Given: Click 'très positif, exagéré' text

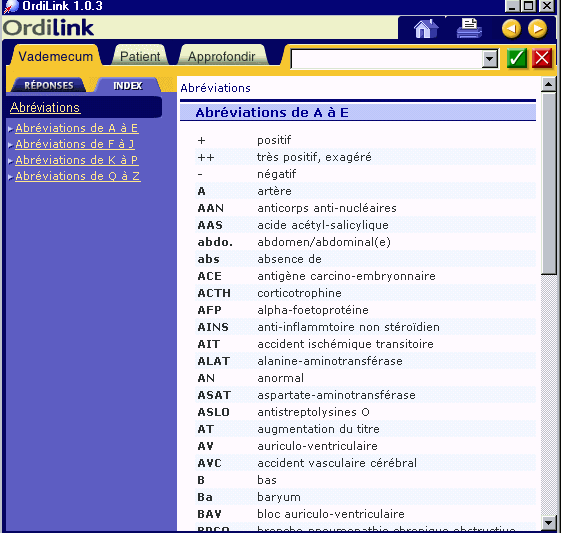Looking at the screenshot, I should (314, 157).
